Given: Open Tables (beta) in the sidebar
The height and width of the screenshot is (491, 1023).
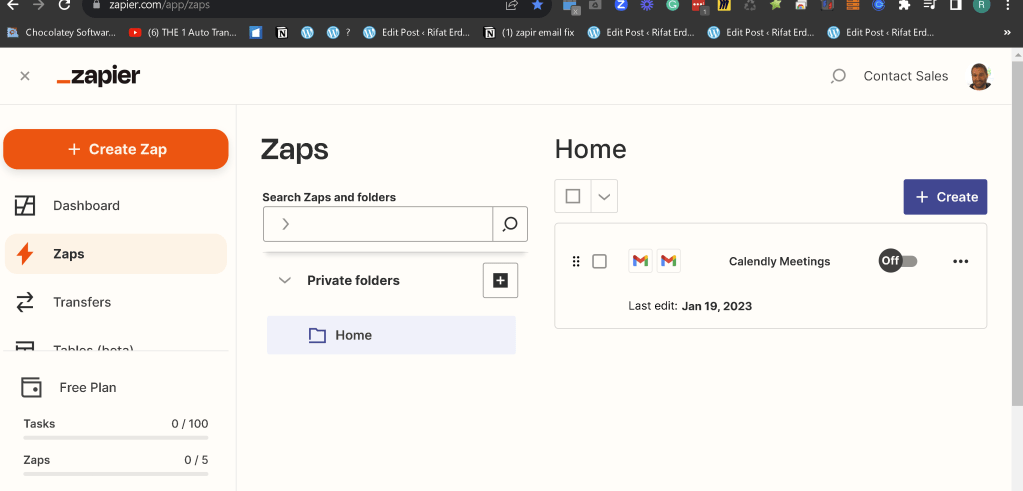Looking at the screenshot, I should point(93,346).
